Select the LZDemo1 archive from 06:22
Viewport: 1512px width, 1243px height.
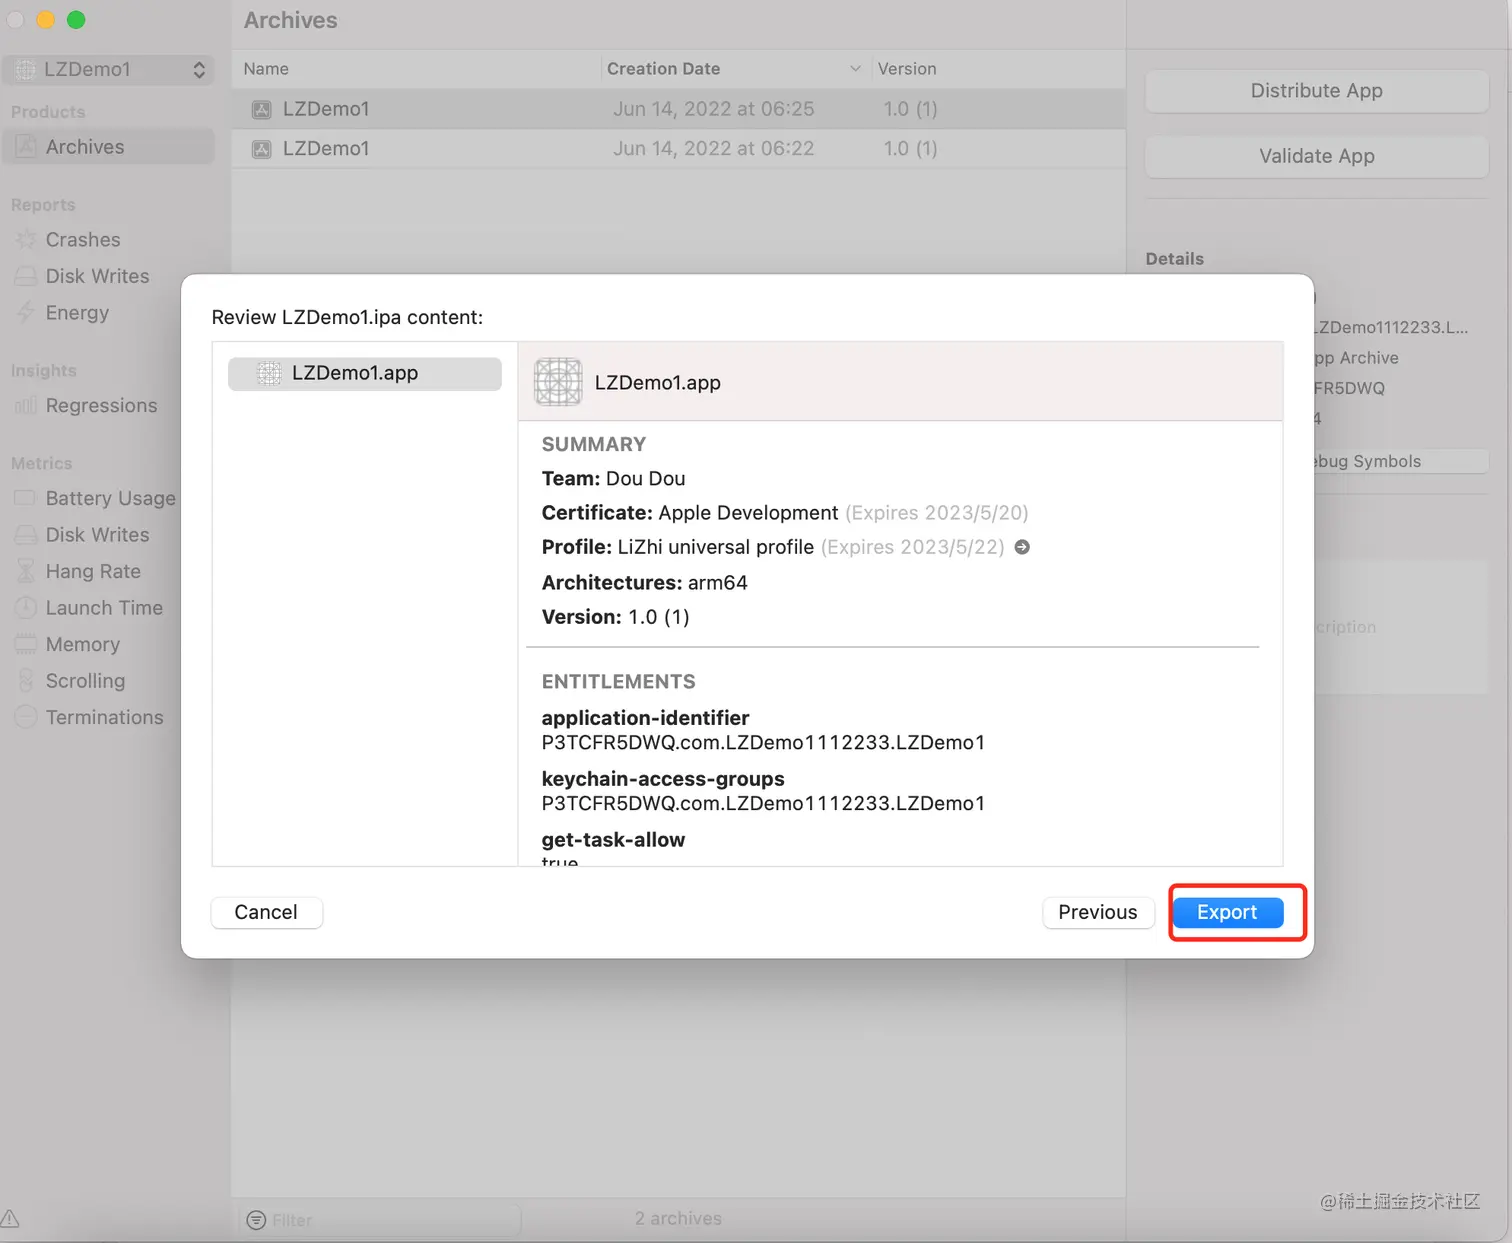point(678,149)
